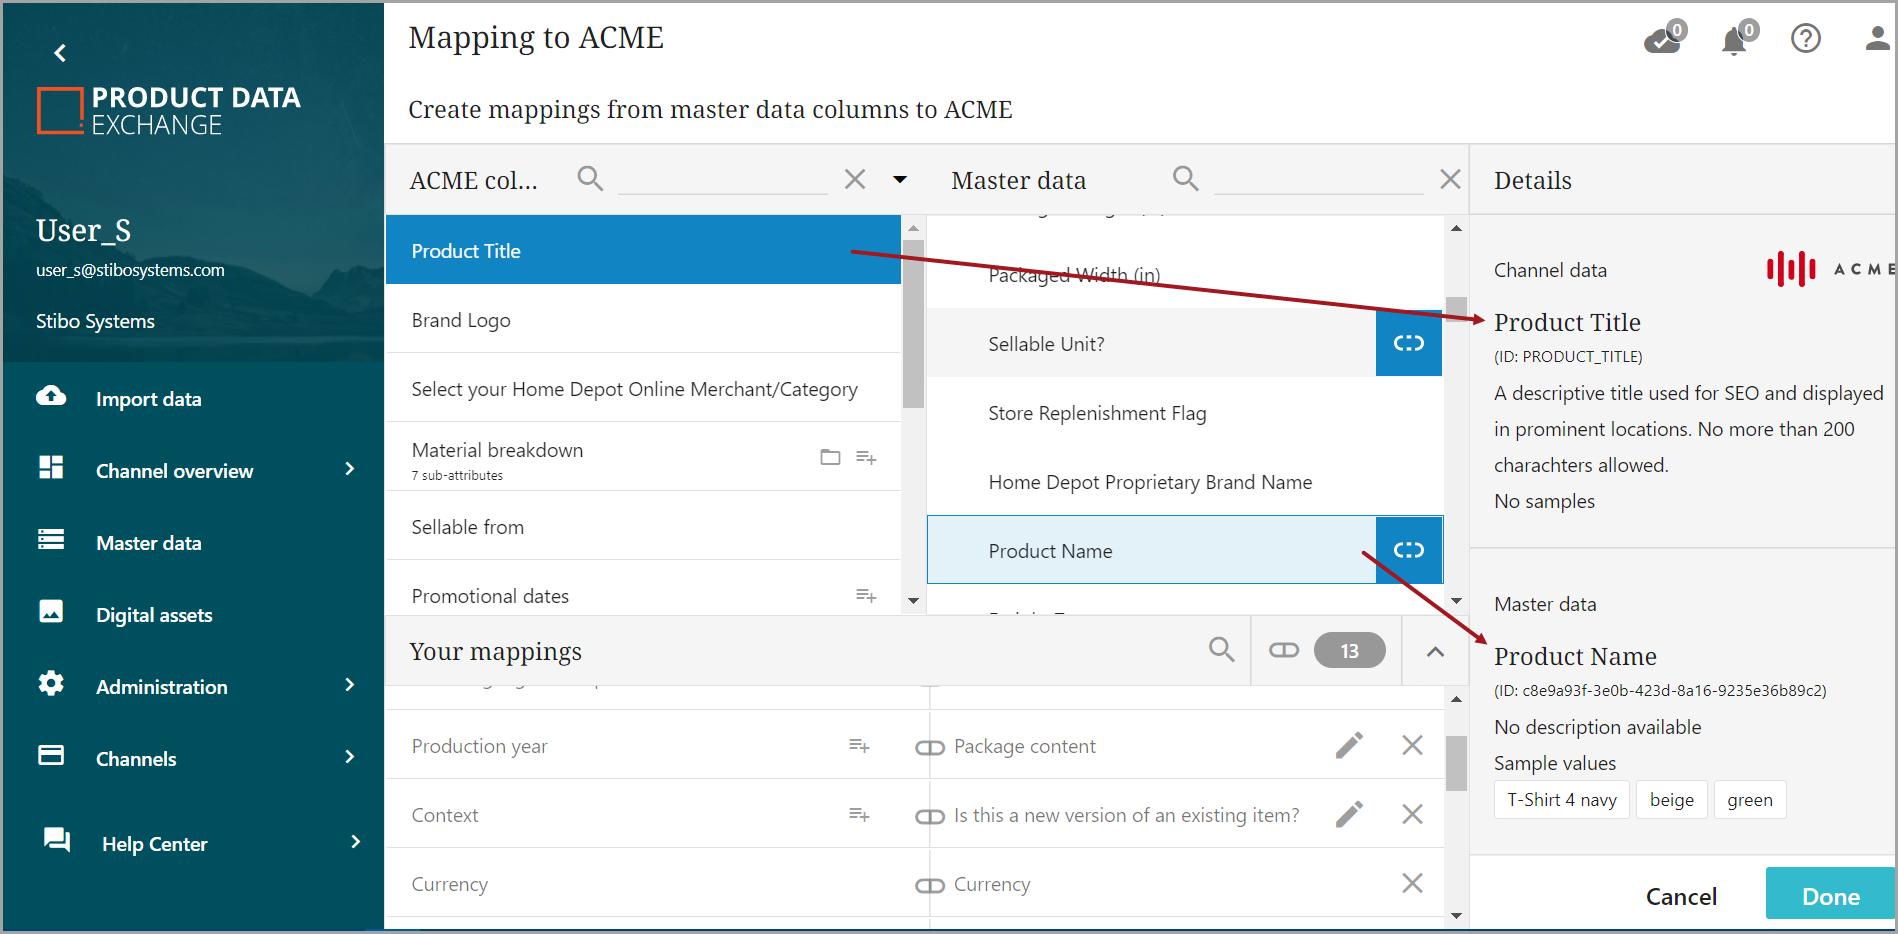Open the notifications bell
Screen dimensions: 1898x934
click(x=1736, y=40)
